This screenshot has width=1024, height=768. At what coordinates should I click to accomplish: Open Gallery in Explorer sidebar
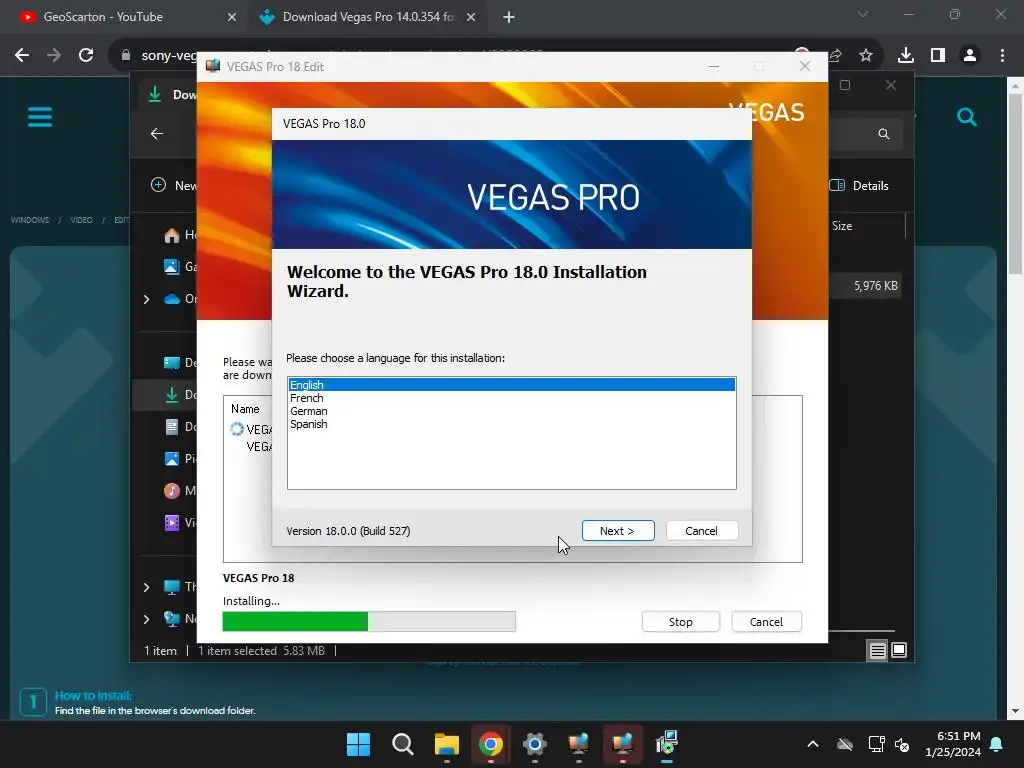tap(172, 266)
